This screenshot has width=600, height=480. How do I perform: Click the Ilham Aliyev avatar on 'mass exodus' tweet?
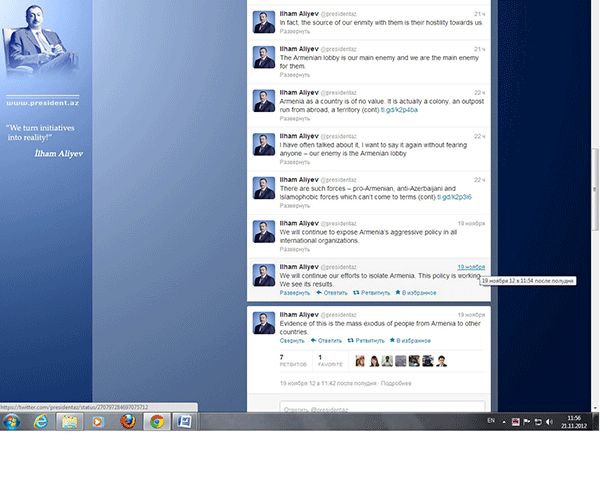264,323
